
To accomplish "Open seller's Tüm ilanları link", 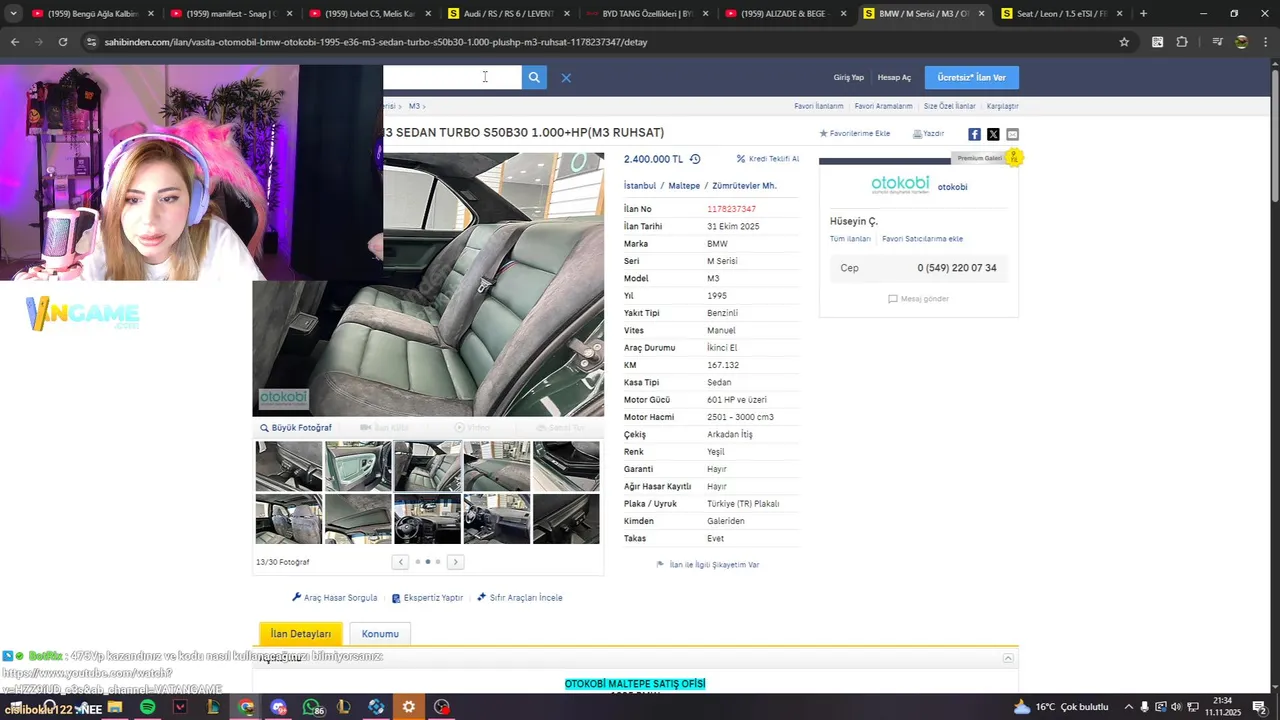I will (850, 239).
